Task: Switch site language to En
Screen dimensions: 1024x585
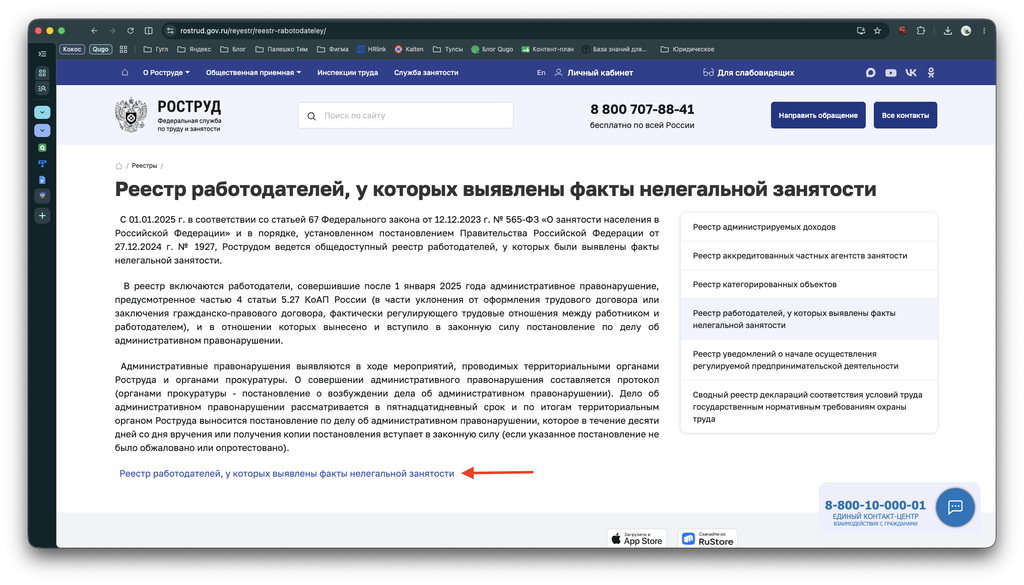Action: [541, 72]
